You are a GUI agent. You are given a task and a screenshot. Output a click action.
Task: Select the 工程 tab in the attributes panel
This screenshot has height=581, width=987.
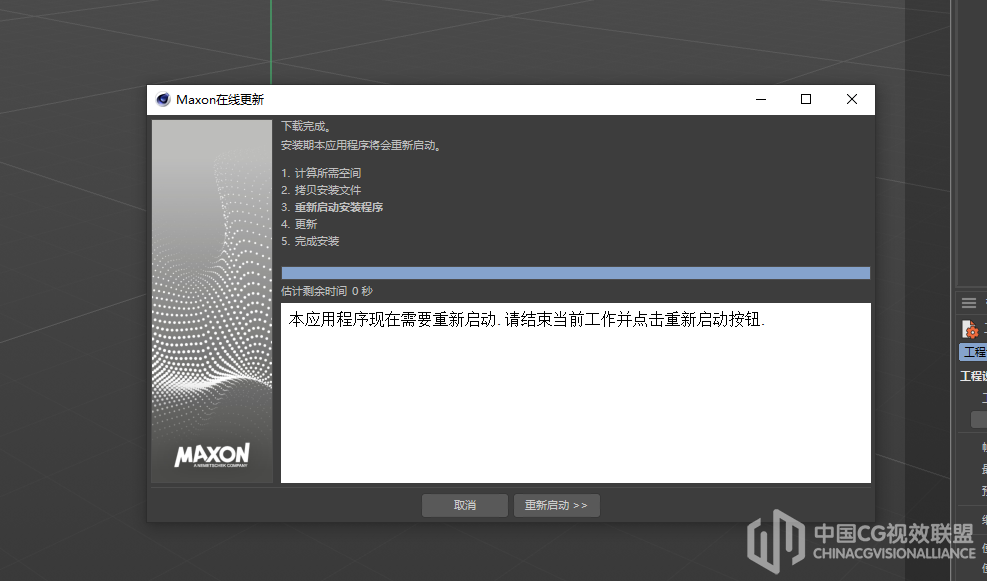(973, 352)
